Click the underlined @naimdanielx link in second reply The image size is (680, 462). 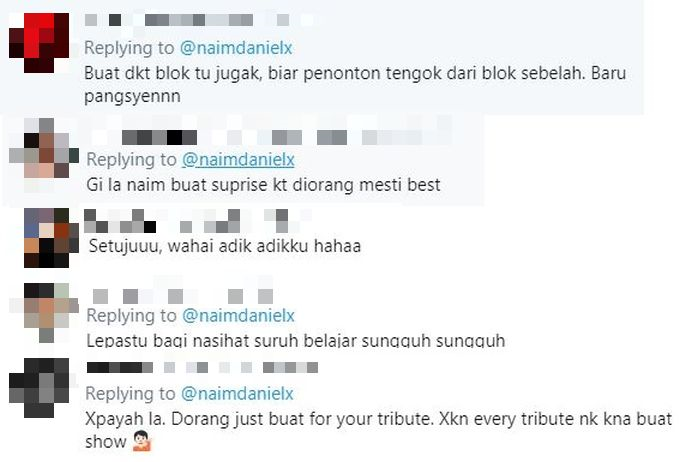click(x=238, y=160)
